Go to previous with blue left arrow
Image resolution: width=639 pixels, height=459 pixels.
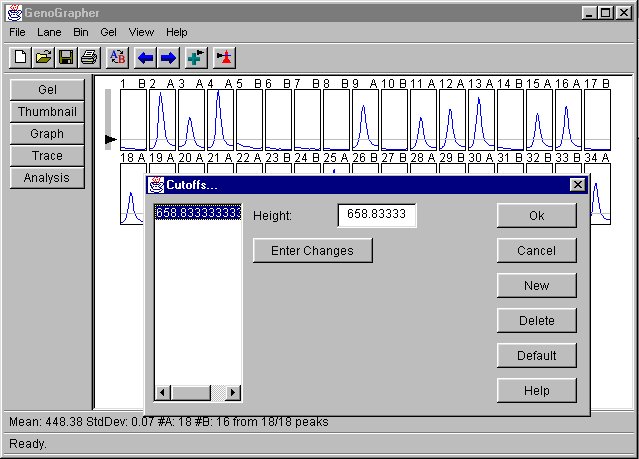tap(146, 58)
